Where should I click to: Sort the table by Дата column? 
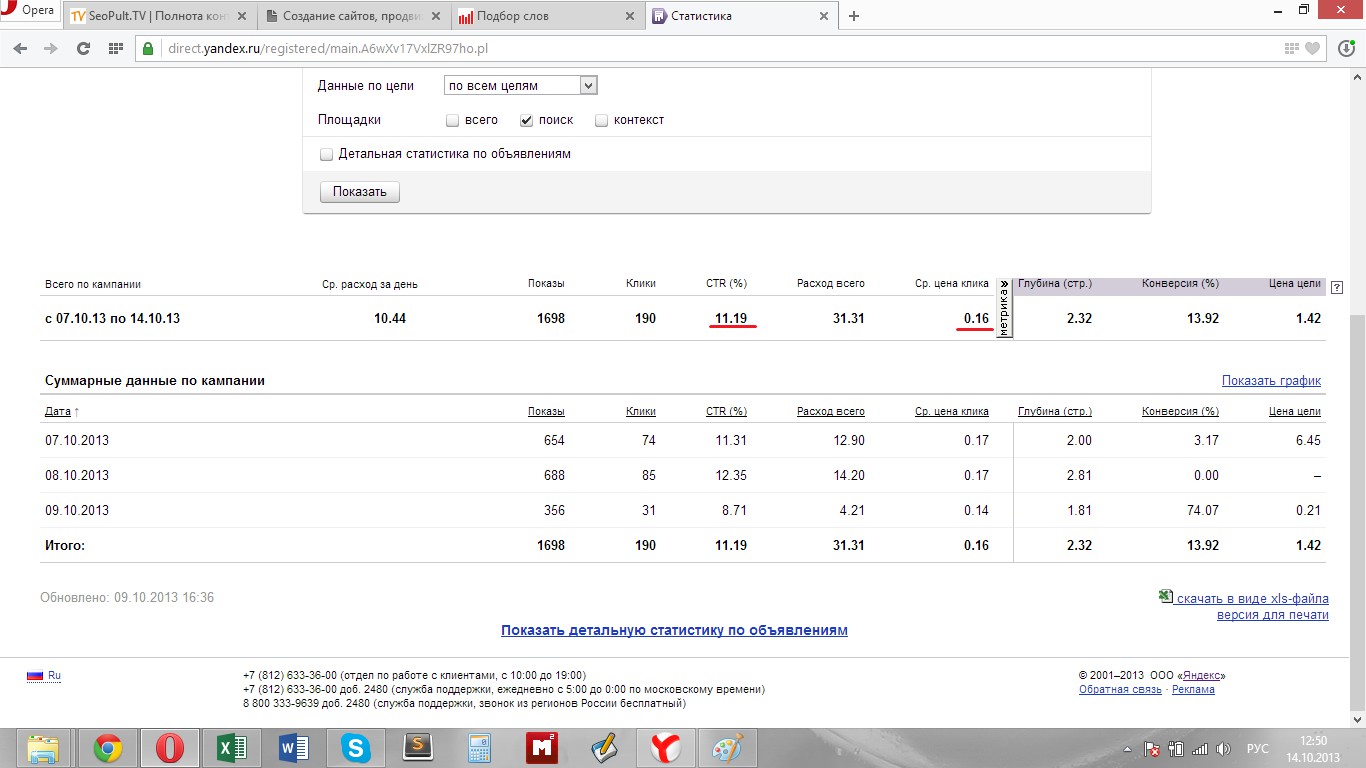click(58, 411)
